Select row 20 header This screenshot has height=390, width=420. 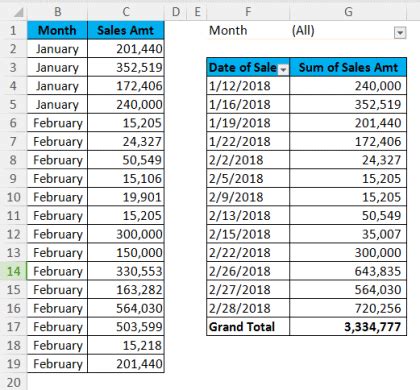coord(13,382)
